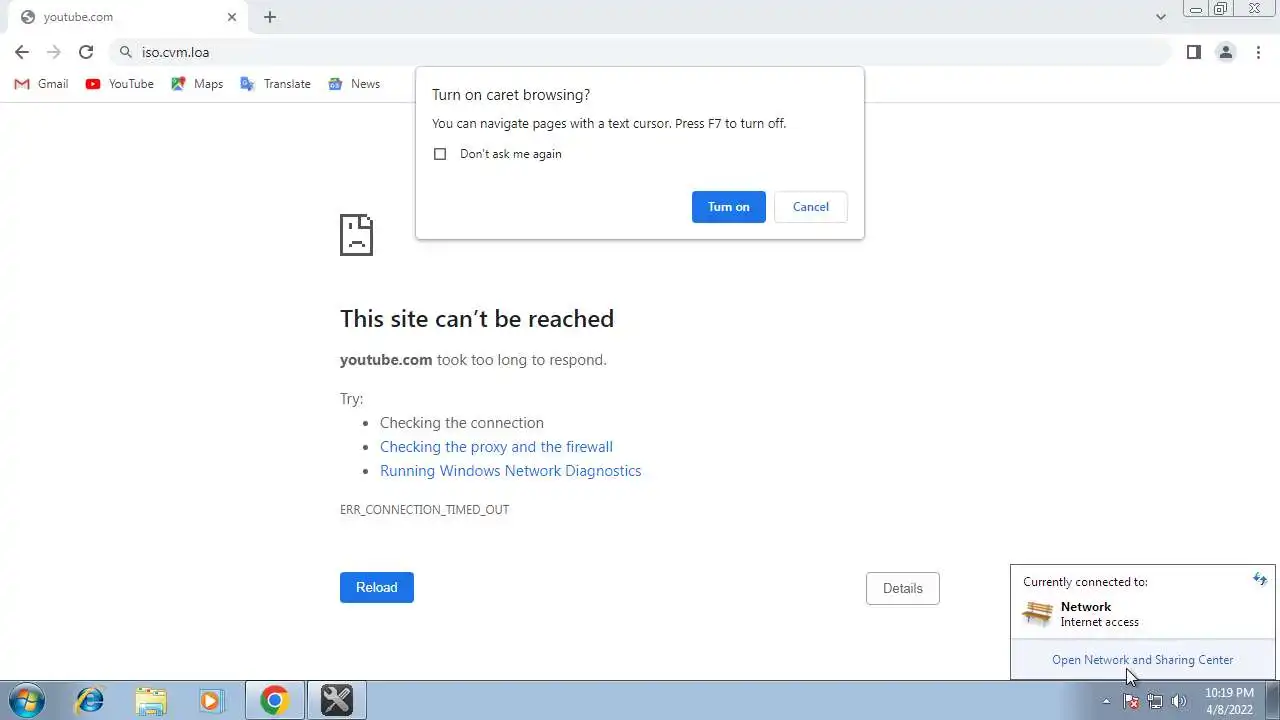This screenshot has height=720, width=1280.
Task: Click the Network connection icon in the popup
Action: (1038, 613)
